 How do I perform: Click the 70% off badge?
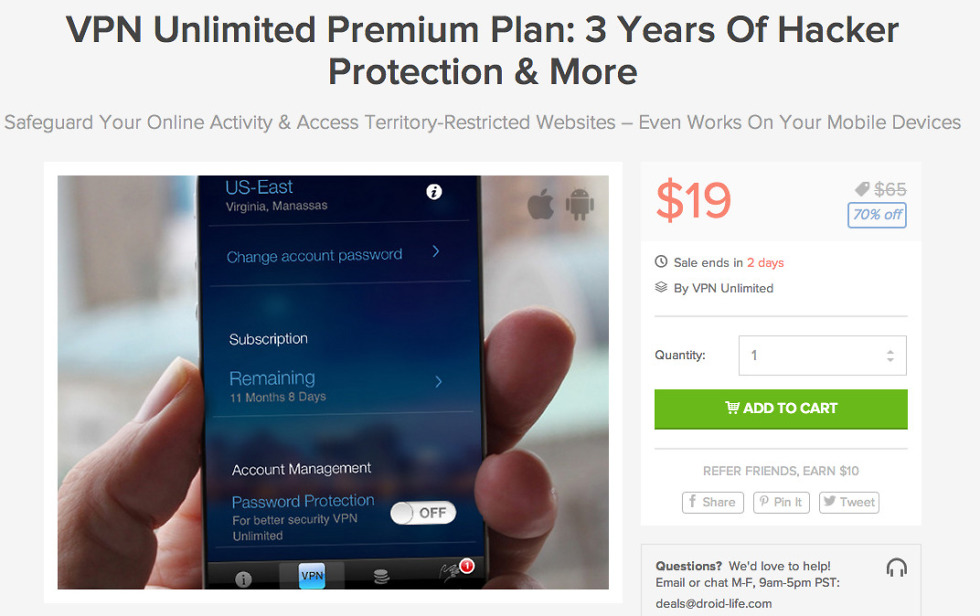click(x=877, y=215)
